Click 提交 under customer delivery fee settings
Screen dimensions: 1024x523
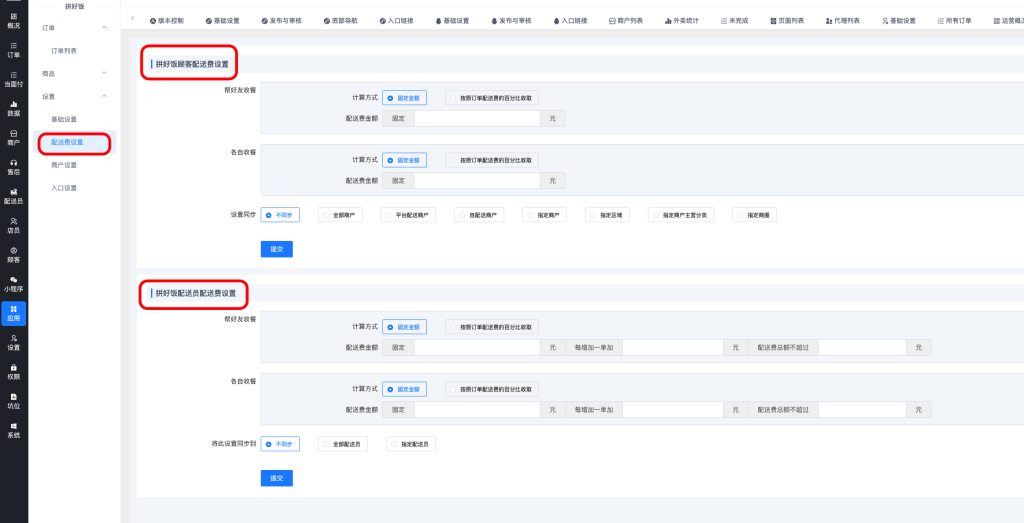276,249
